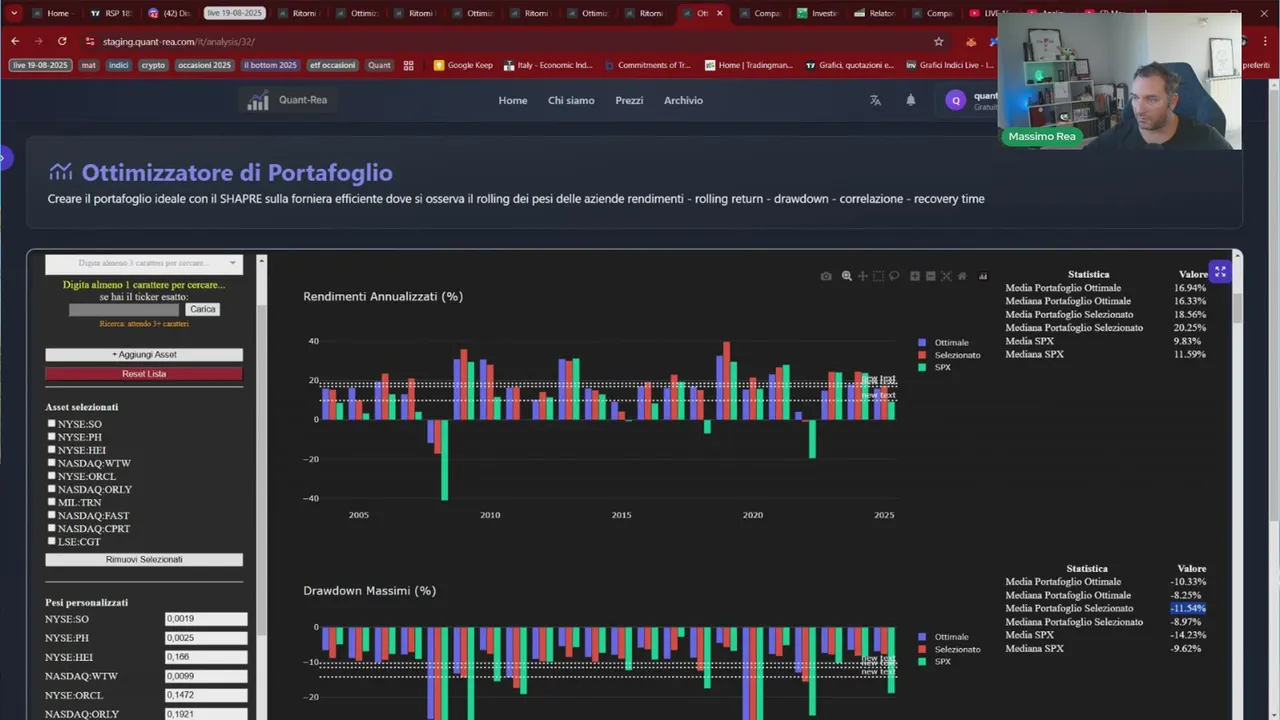The height and width of the screenshot is (720, 1280).
Task: Check the NYSE:HEI asset checkbox
Action: (52, 449)
